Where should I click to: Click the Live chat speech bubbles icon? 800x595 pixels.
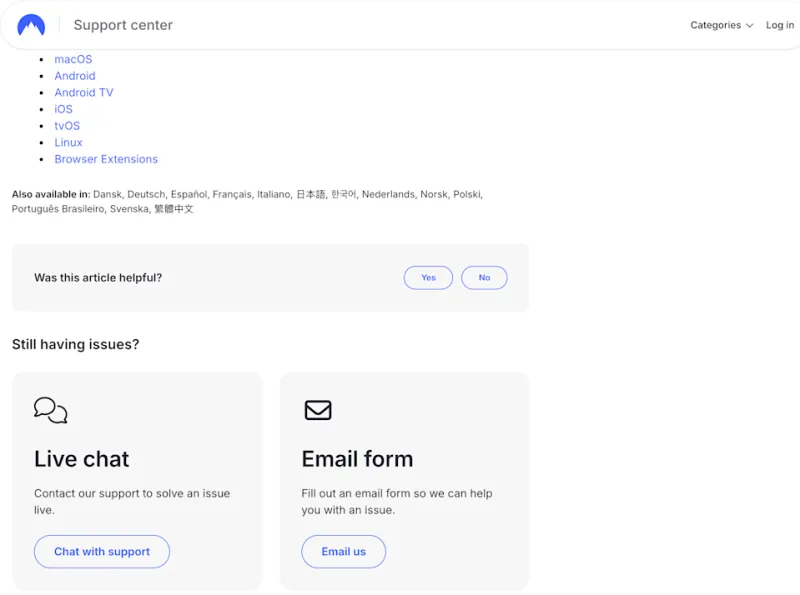pyautogui.click(x=51, y=410)
